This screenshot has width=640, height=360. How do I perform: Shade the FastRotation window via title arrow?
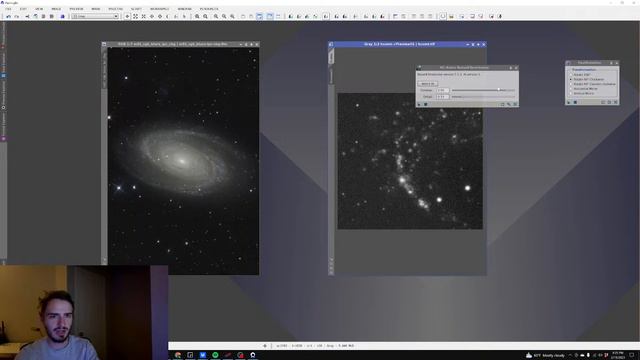click(611, 63)
